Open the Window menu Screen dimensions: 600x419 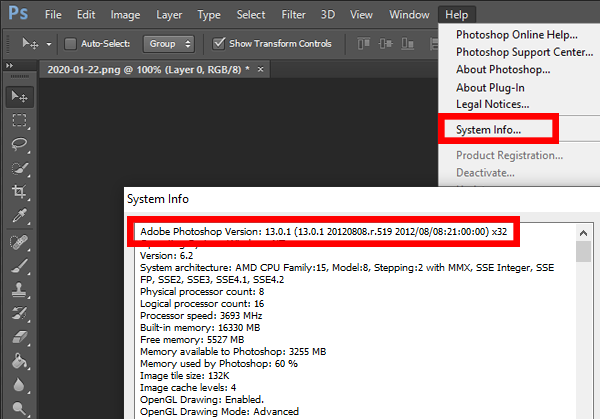[x=409, y=15]
